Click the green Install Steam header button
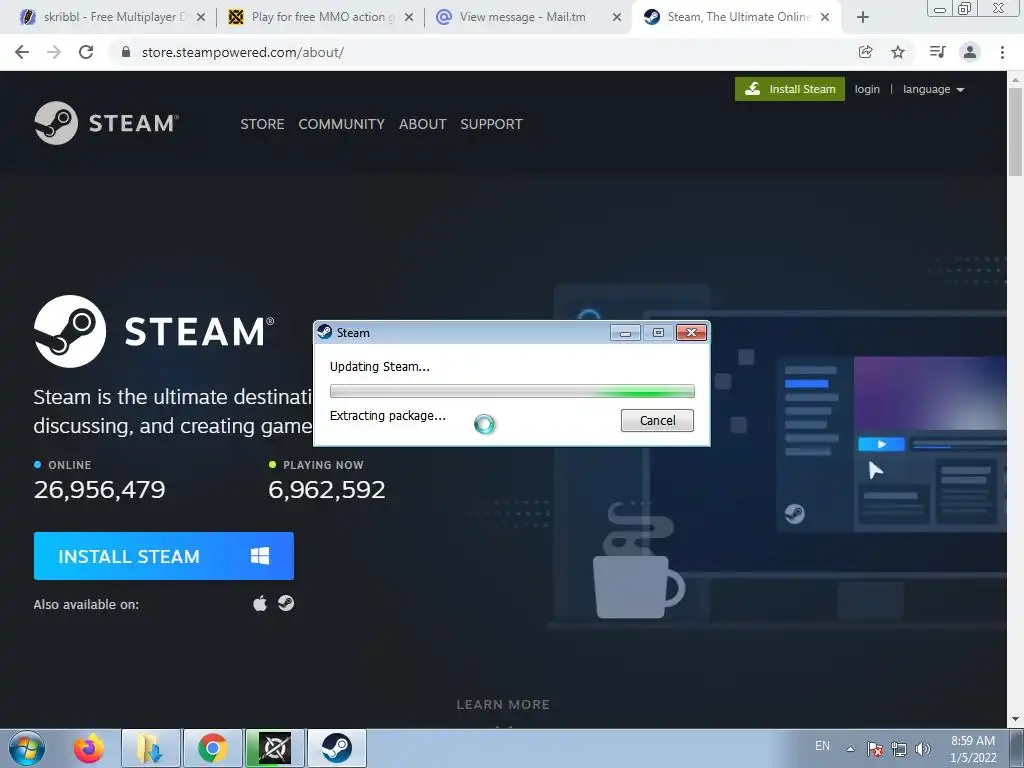 click(x=790, y=89)
